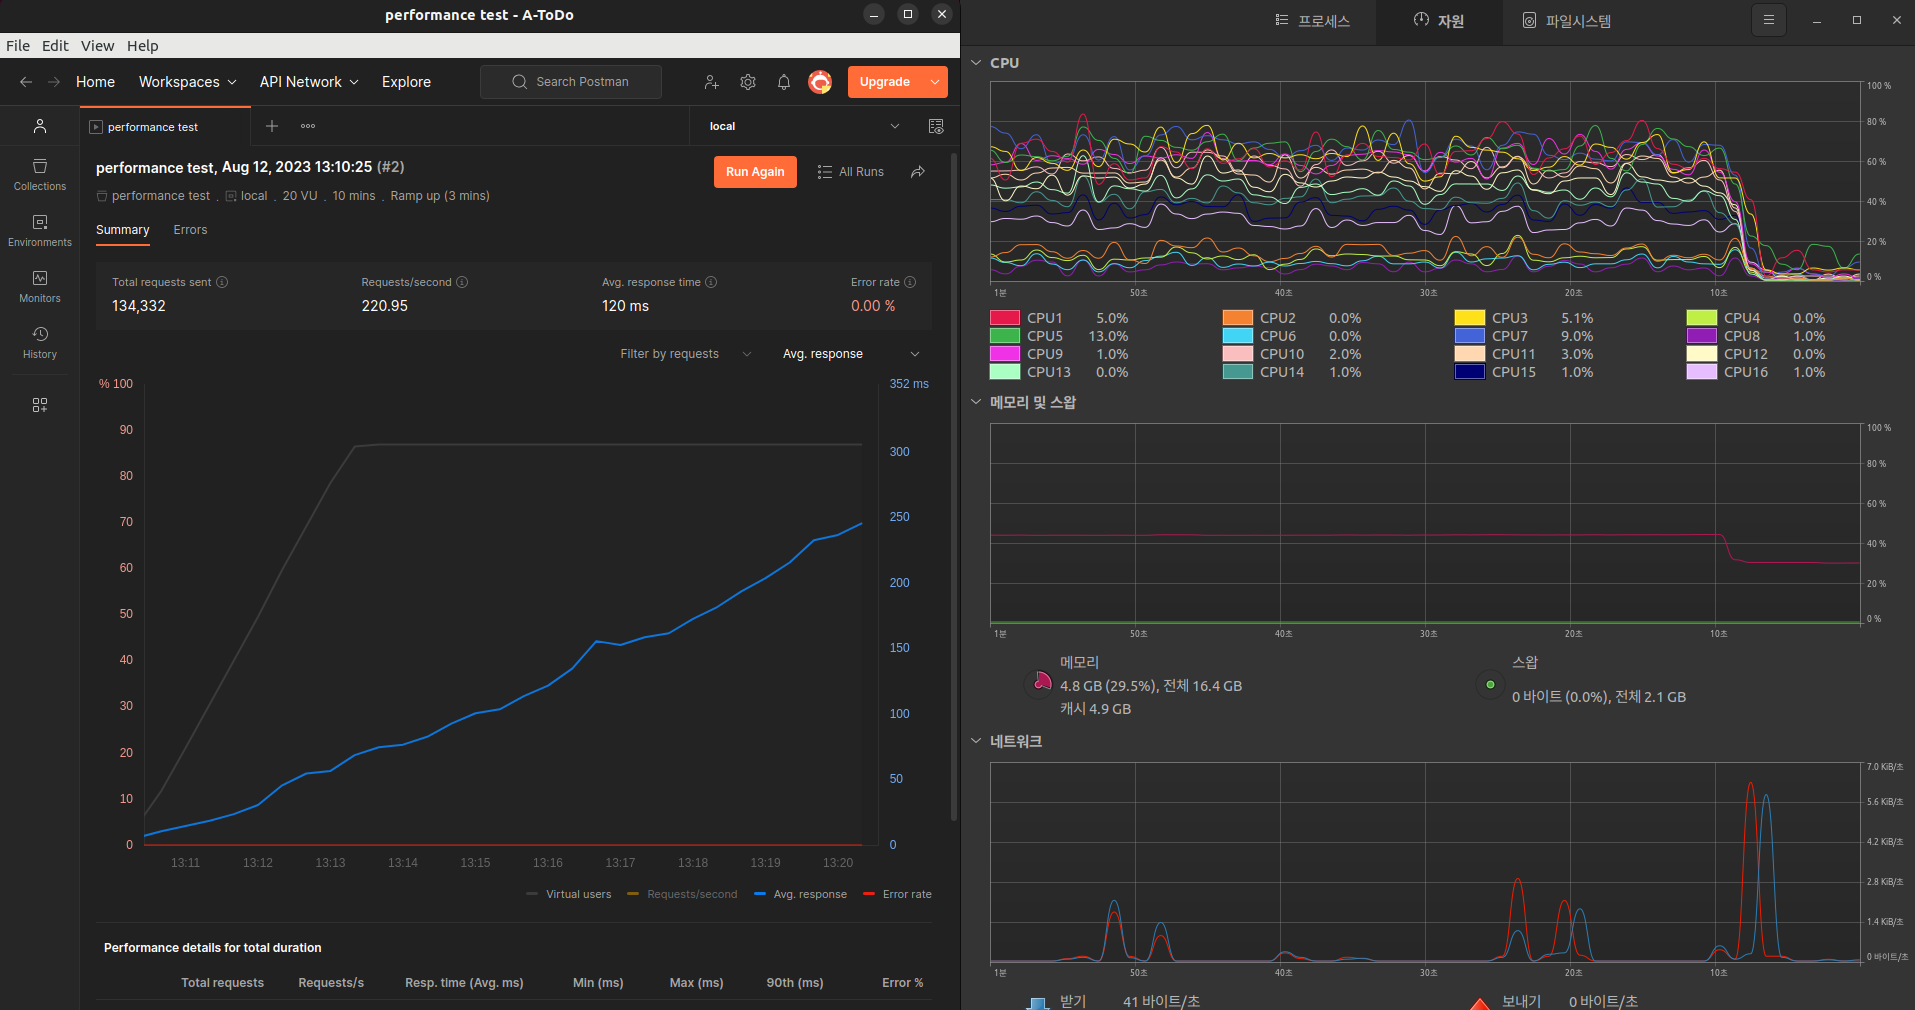Image resolution: width=1915 pixels, height=1010 pixels.
Task: Open Filter by requests dropdown
Action: tap(685, 354)
